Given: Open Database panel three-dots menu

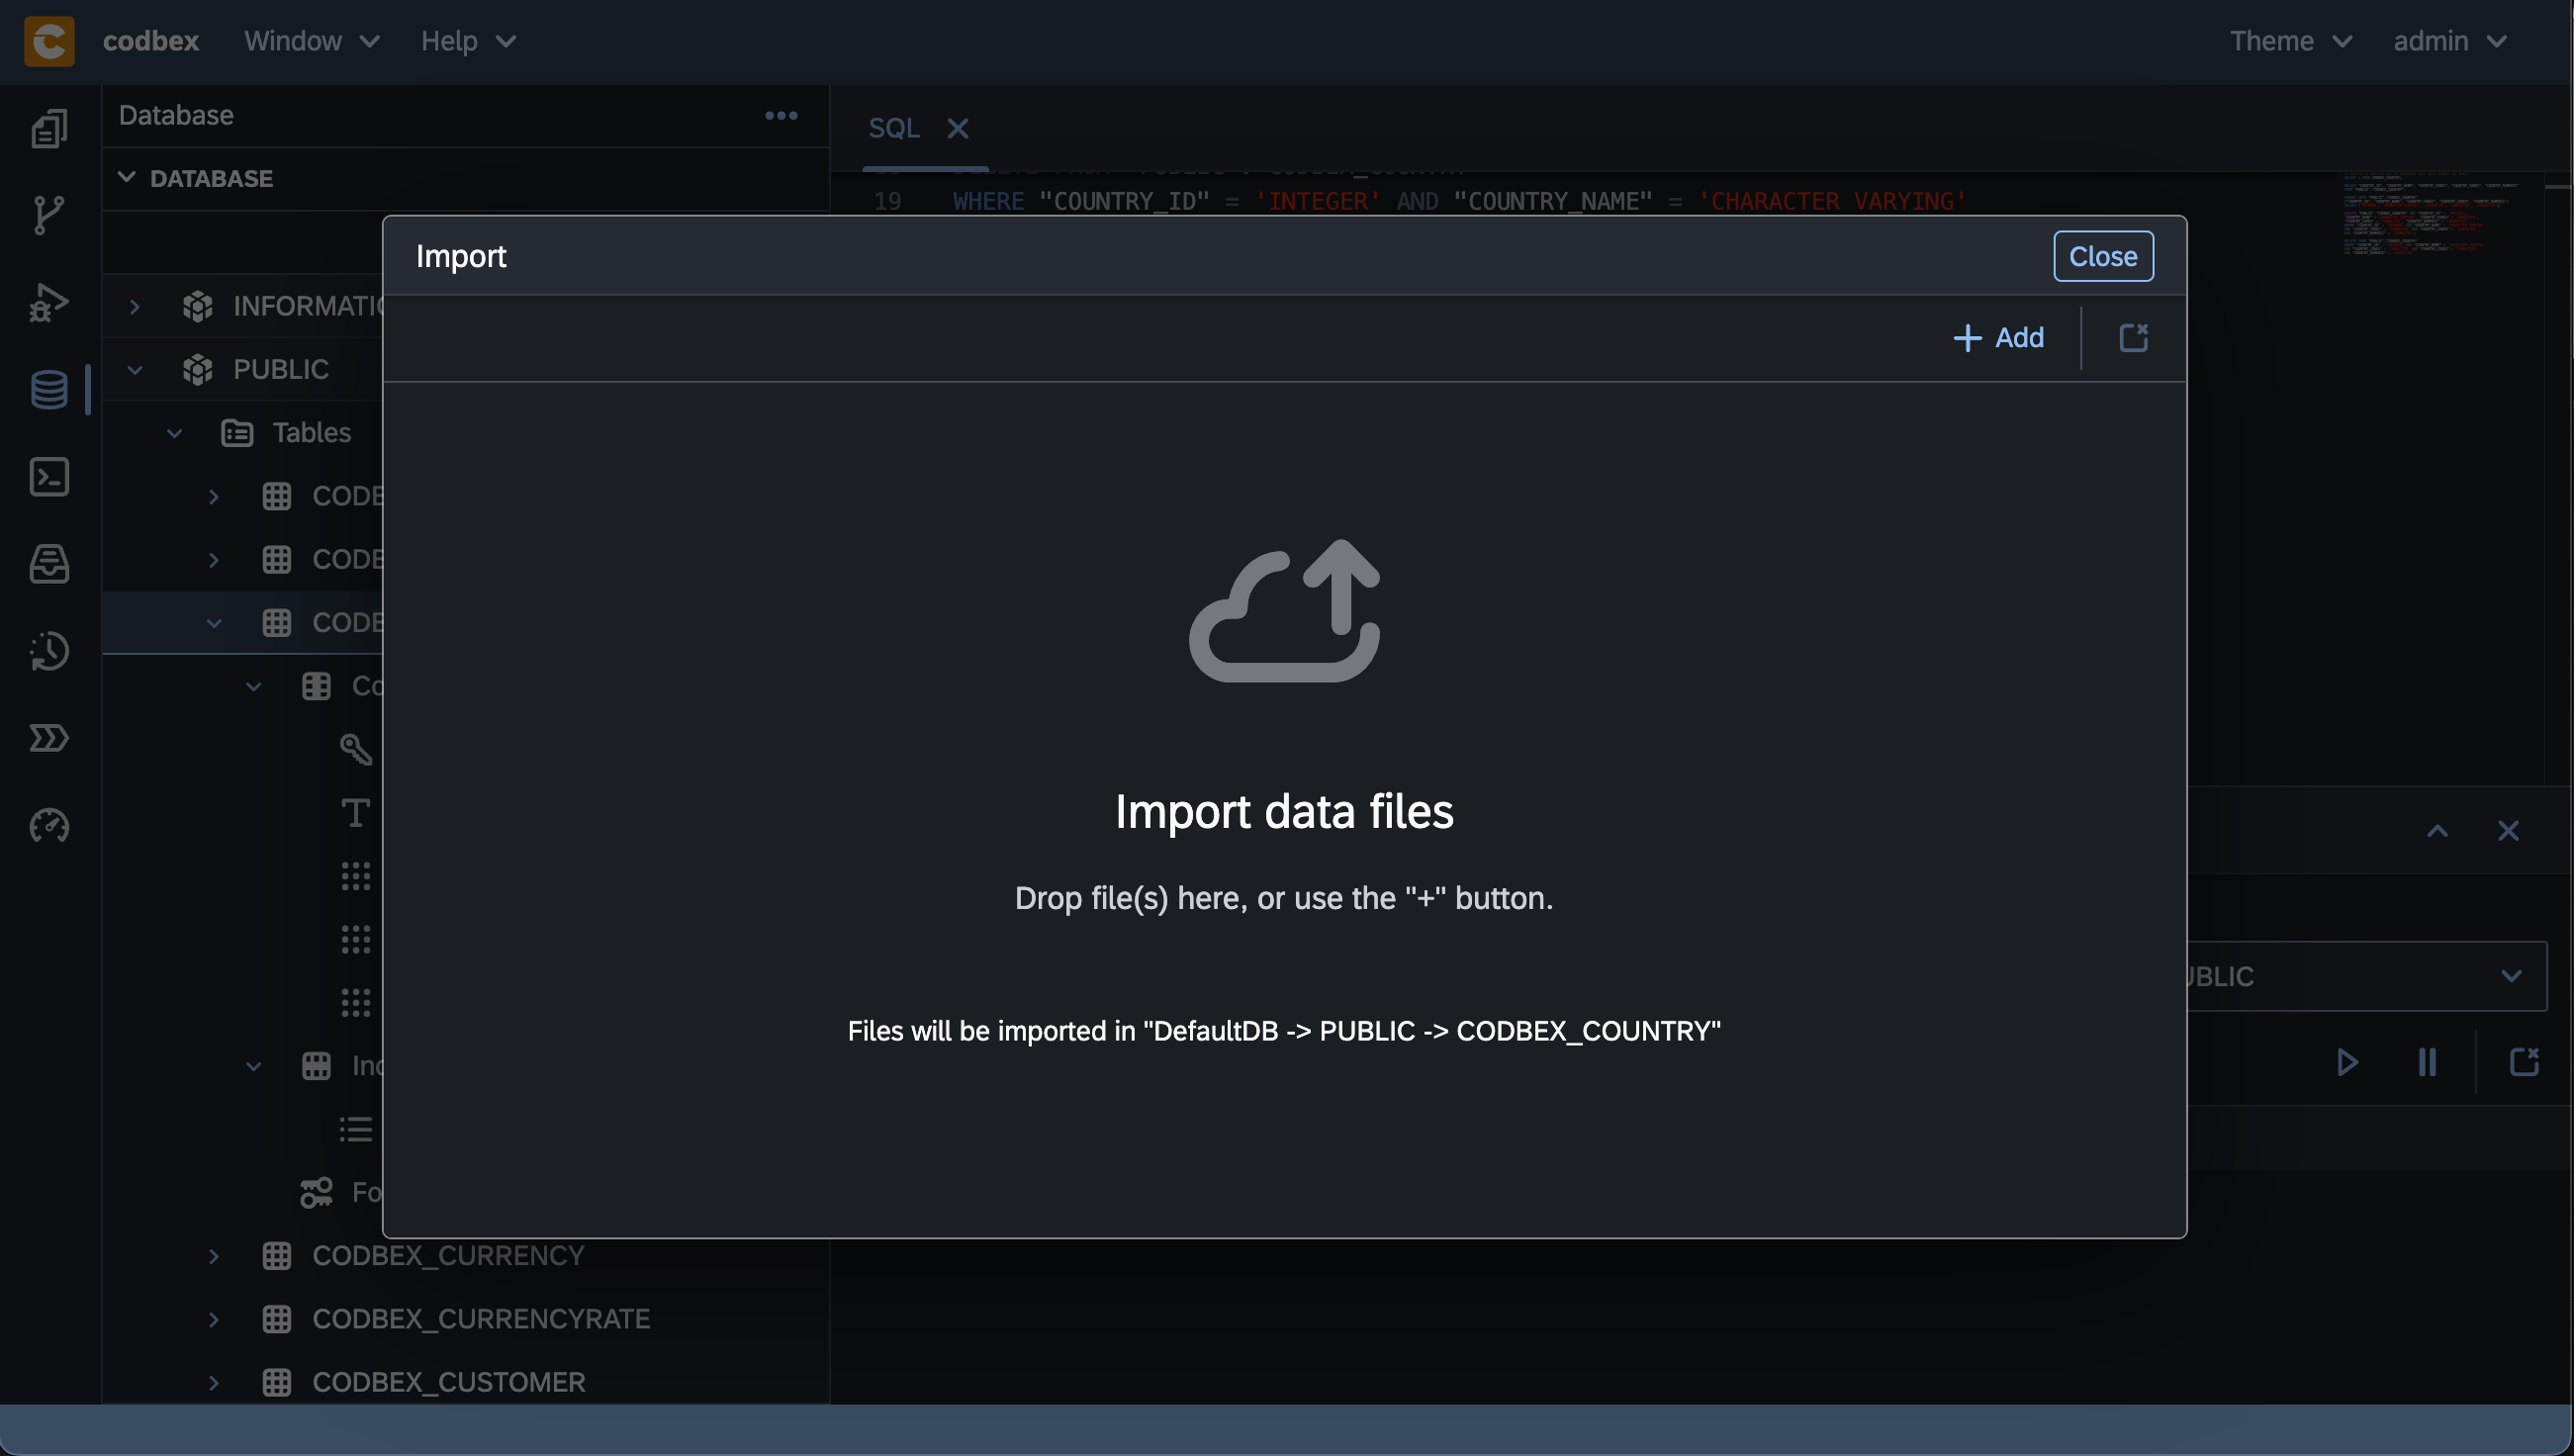Looking at the screenshot, I should 781,116.
